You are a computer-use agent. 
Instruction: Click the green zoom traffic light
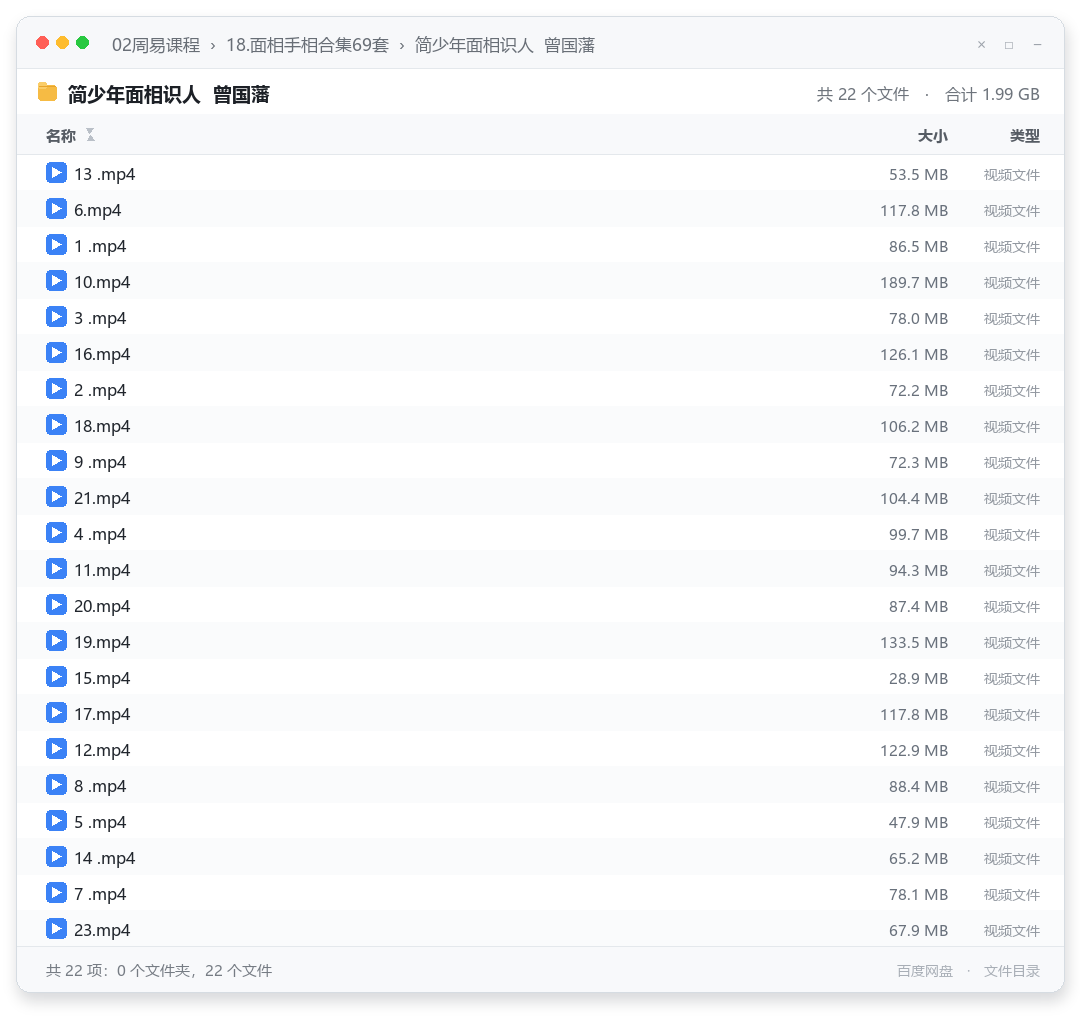point(83,43)
